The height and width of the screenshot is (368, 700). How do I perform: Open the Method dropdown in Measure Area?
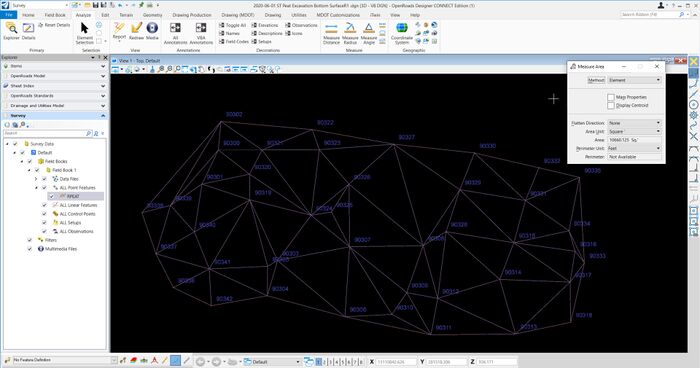point(634,80)
